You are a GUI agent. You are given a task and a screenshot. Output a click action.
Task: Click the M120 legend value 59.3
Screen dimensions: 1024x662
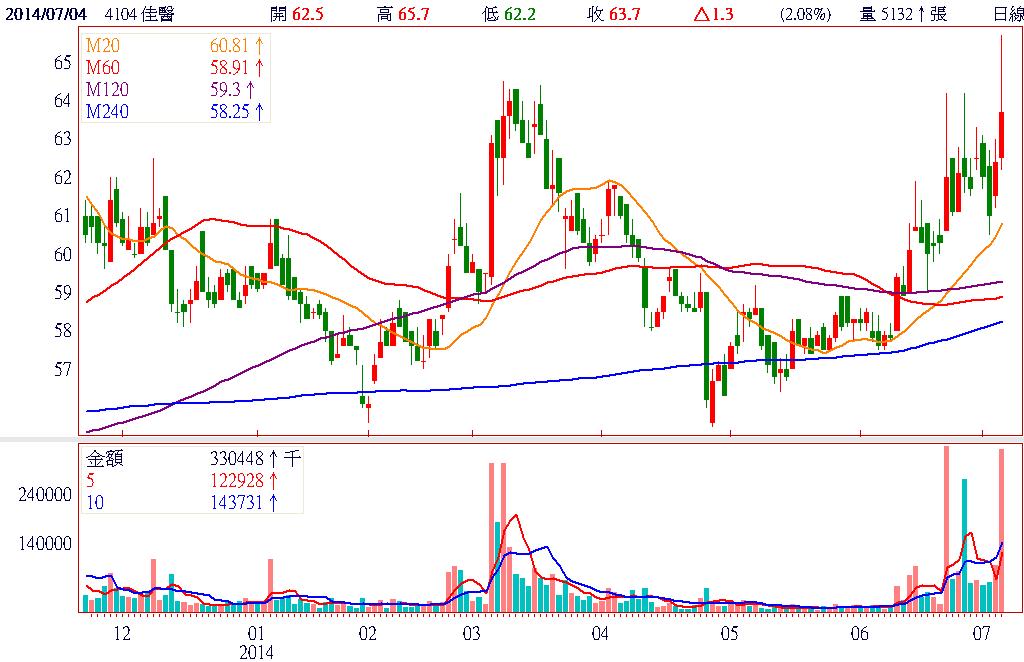[x=224, y=90]
